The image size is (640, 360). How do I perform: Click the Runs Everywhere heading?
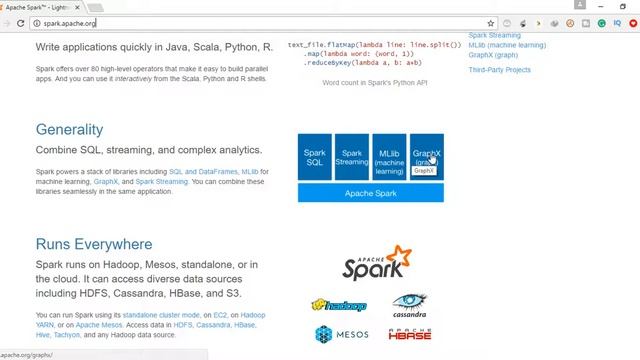(x=94, y=244)
